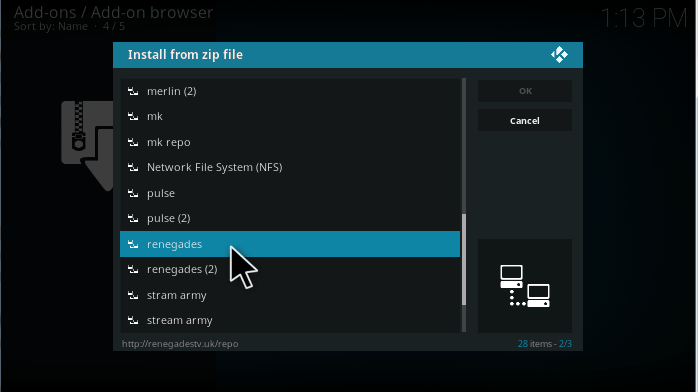Click the network icon next to mk repo
This screenshot has height=392, width=698.
[x=133, y=142]
